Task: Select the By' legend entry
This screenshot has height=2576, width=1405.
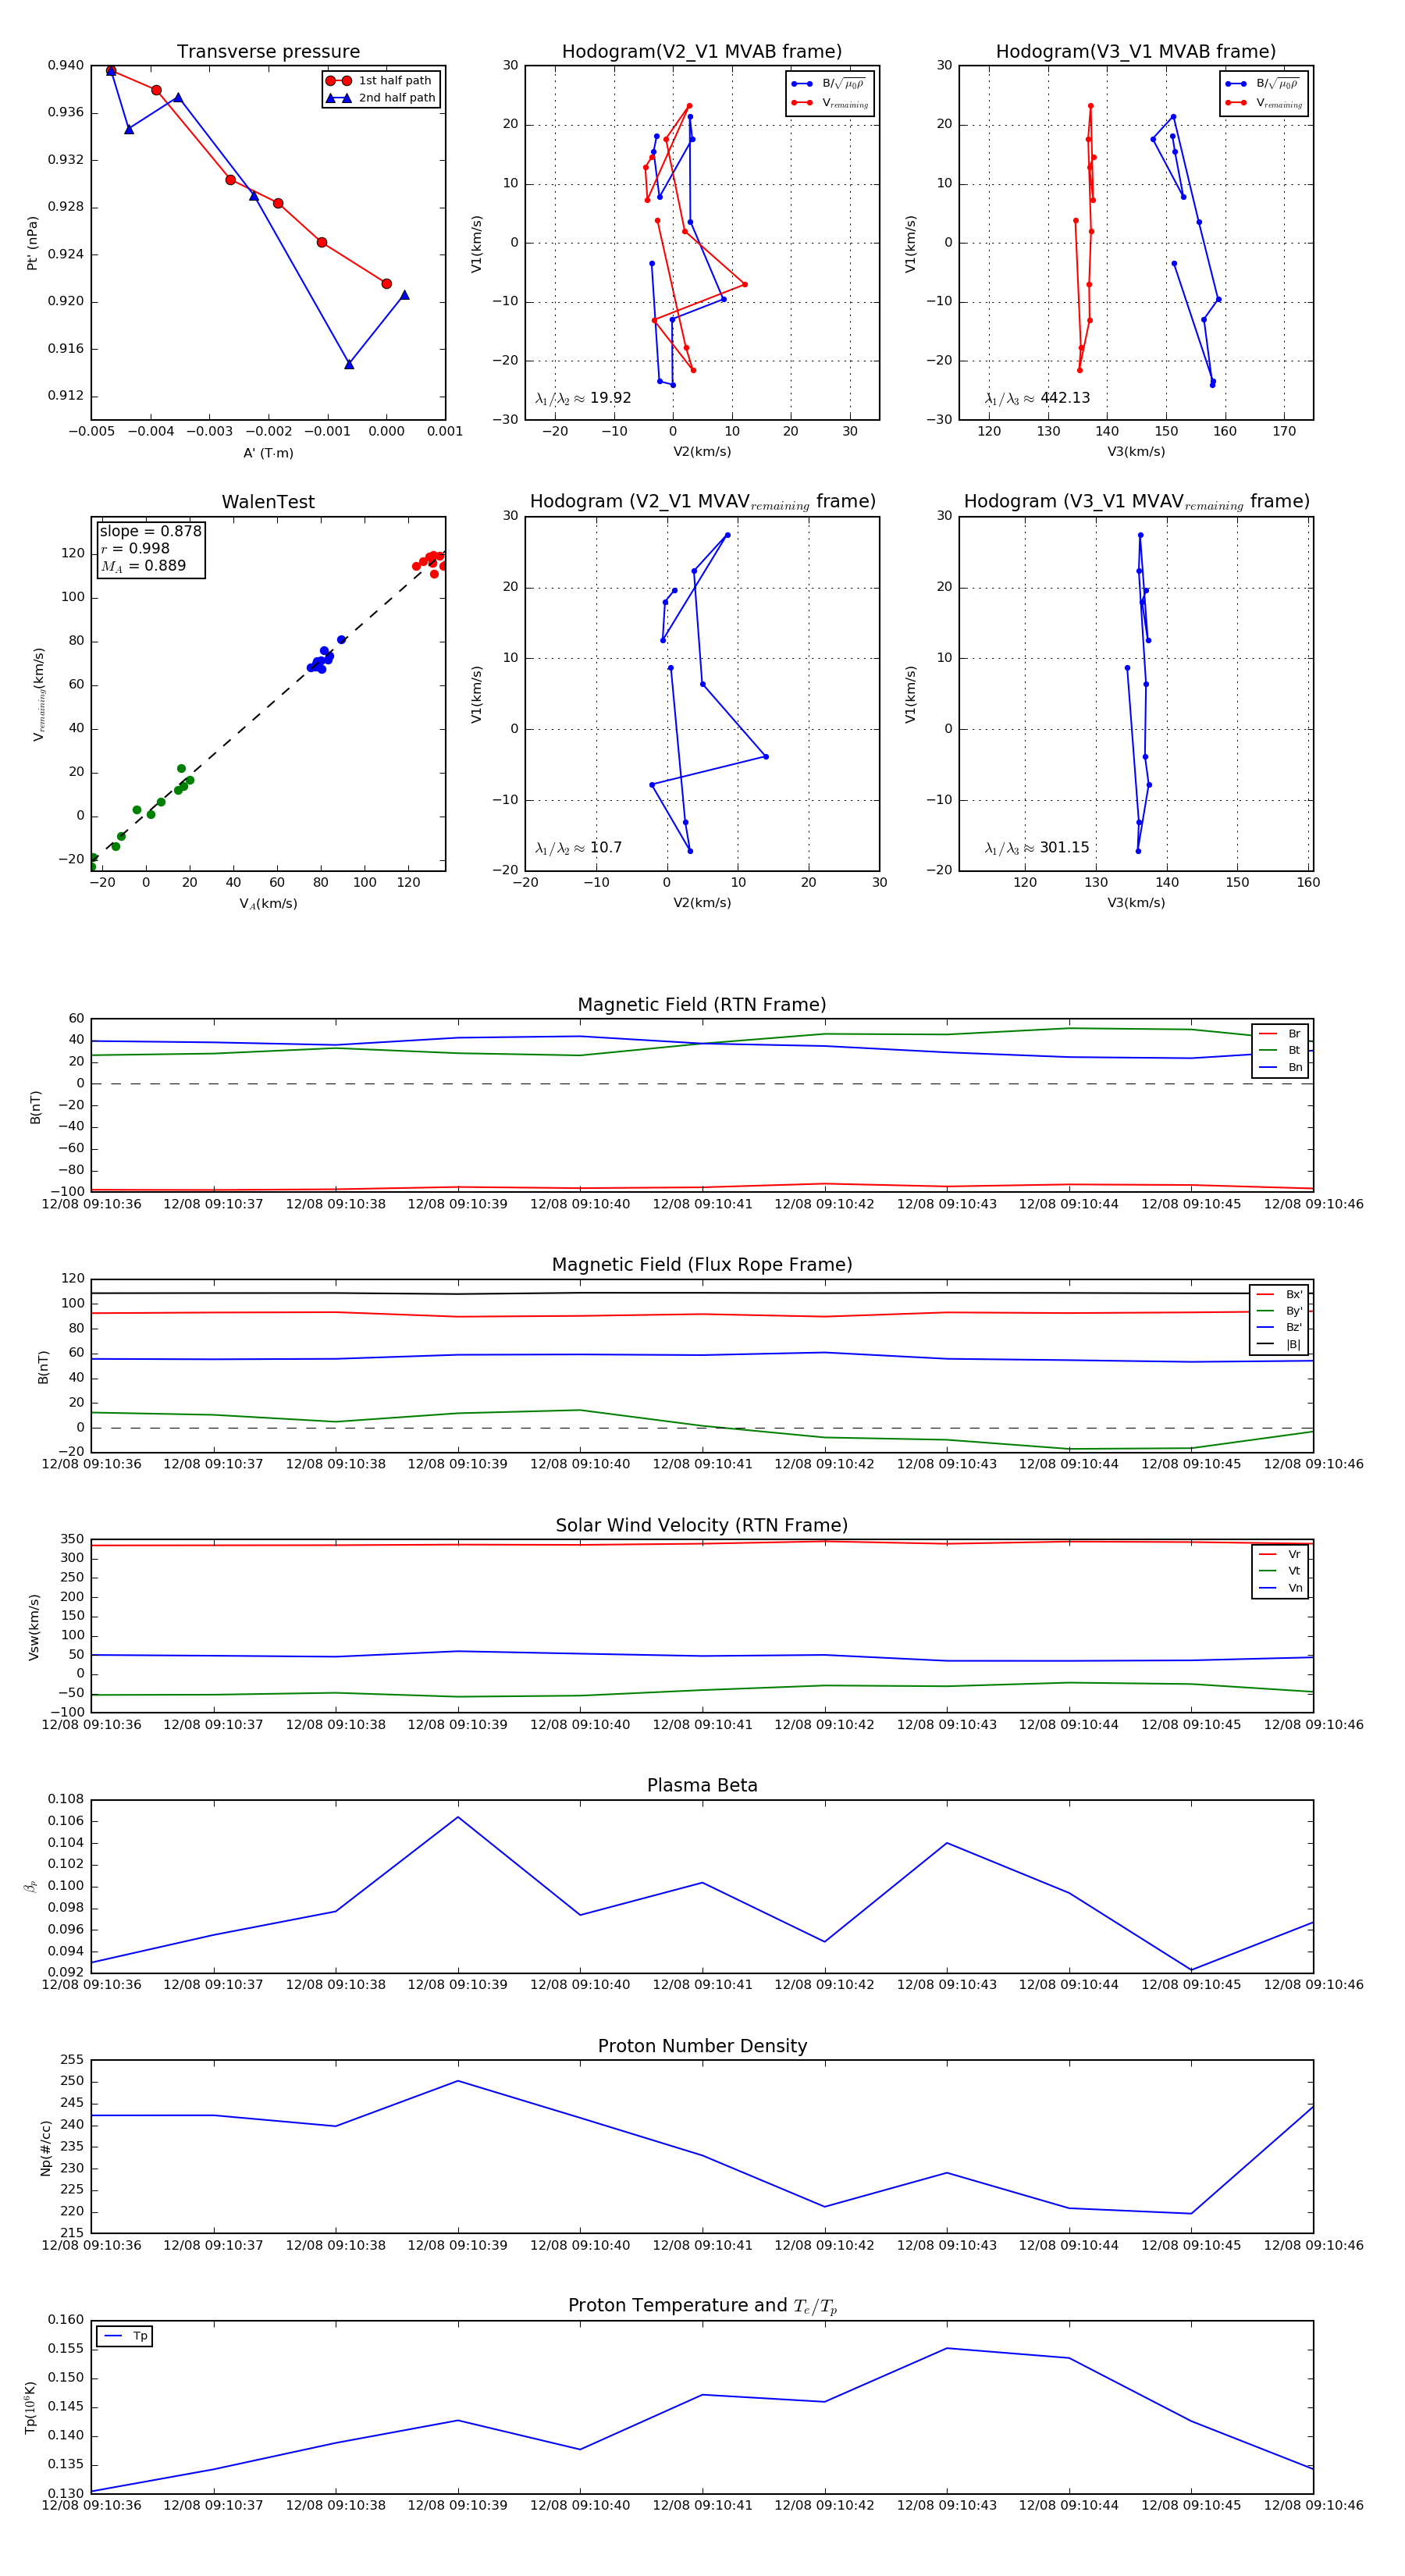Action: (x=1279, y=1311)
